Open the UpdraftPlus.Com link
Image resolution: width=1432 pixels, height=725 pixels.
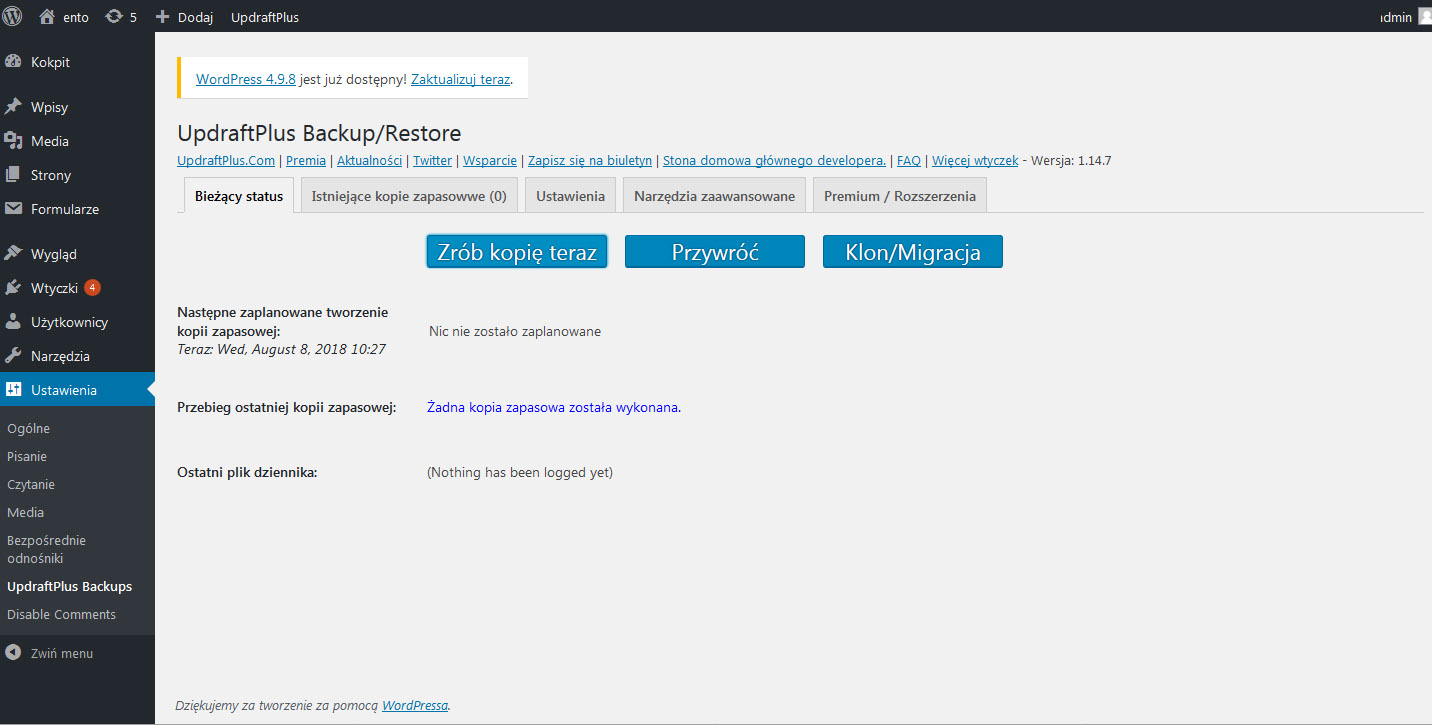(x=226, y=160)
